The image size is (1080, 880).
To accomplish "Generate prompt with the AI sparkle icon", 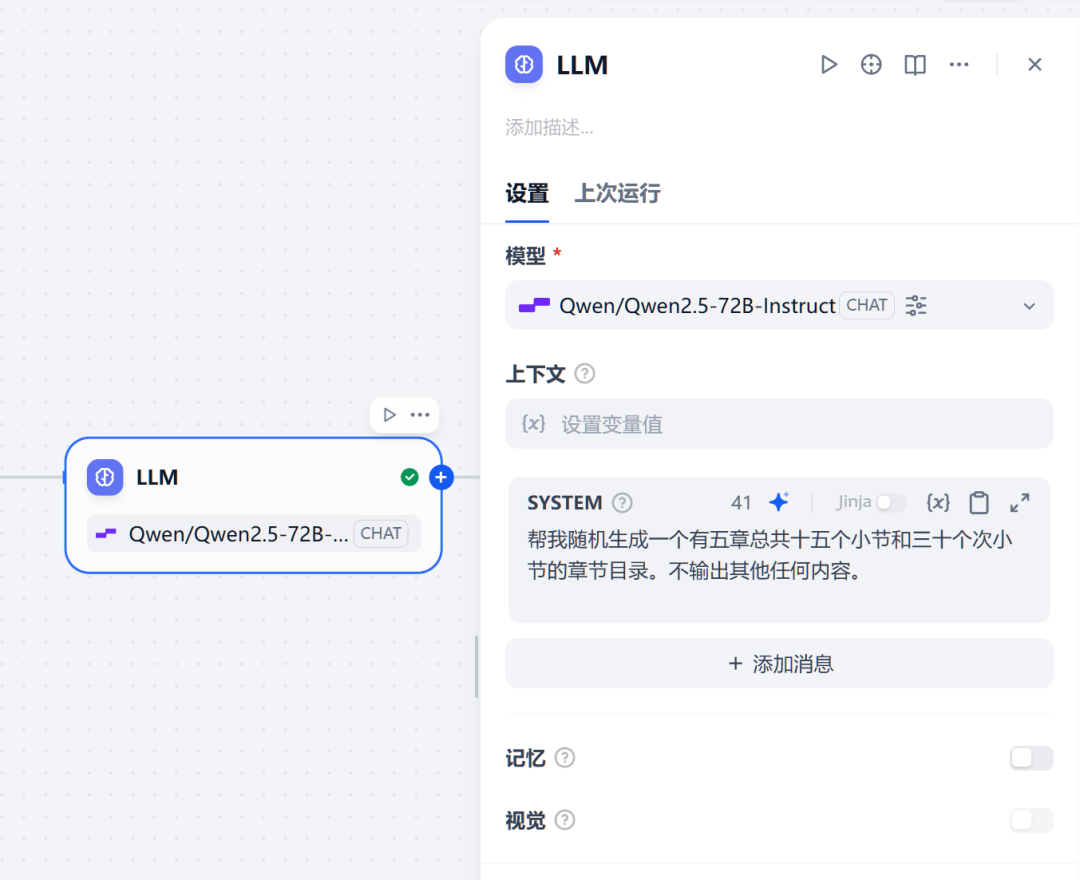I will (x=779, y=502).
